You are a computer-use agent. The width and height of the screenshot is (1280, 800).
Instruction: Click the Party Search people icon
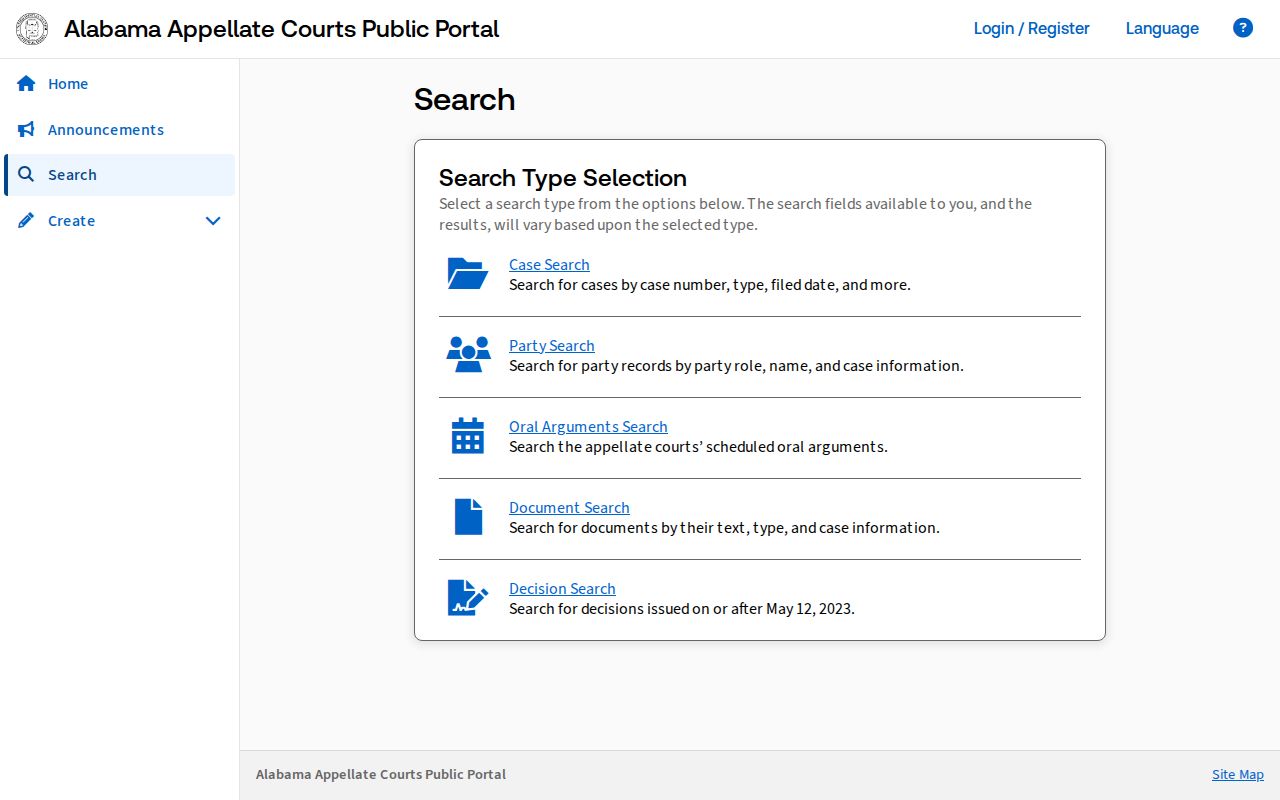468,355
